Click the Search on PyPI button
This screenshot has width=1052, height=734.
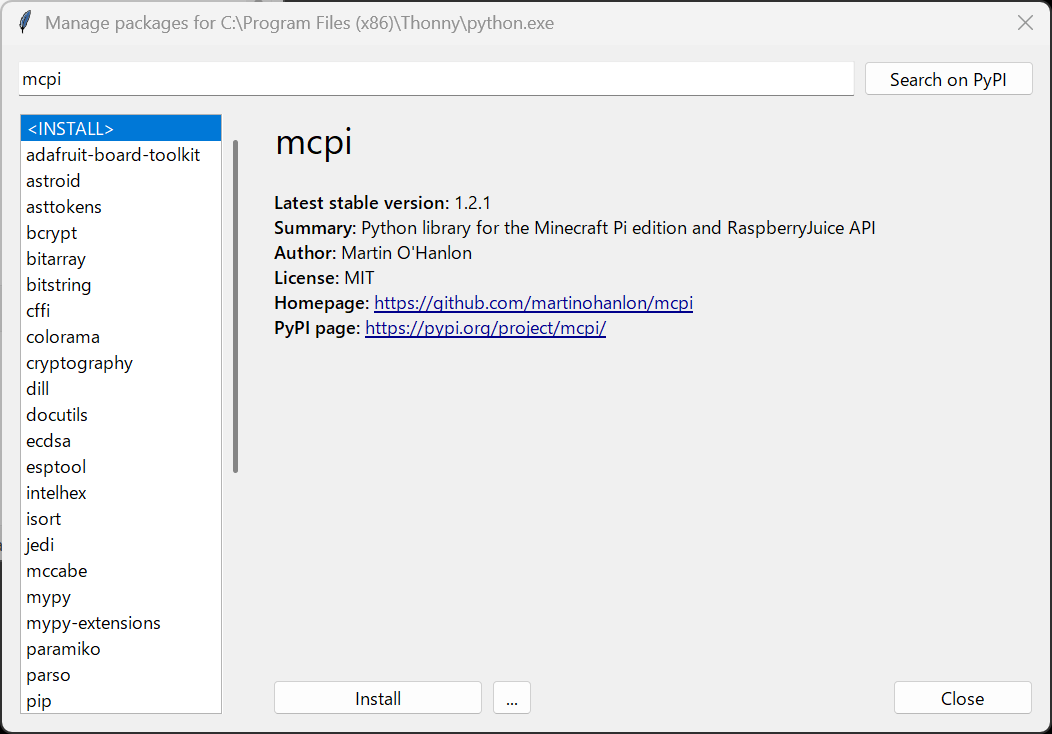pyautogui.click(x=948, y=79)
